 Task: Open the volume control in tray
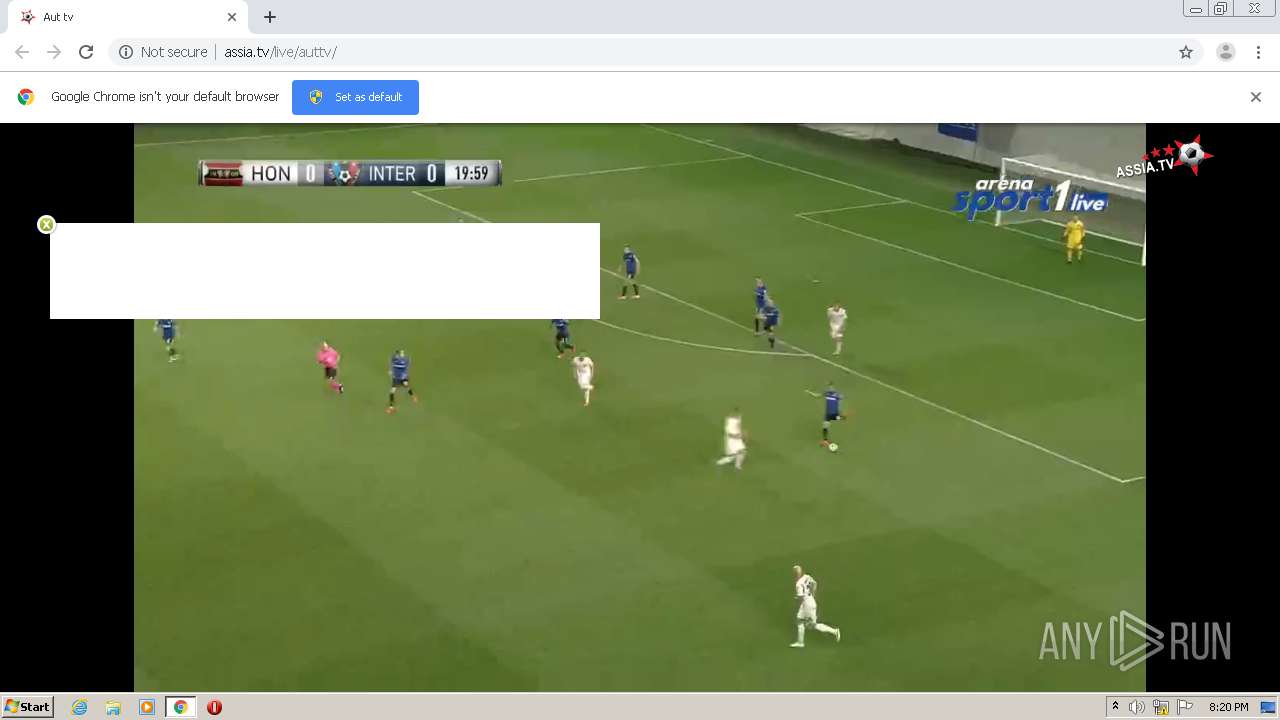[x=1137, y=707]
